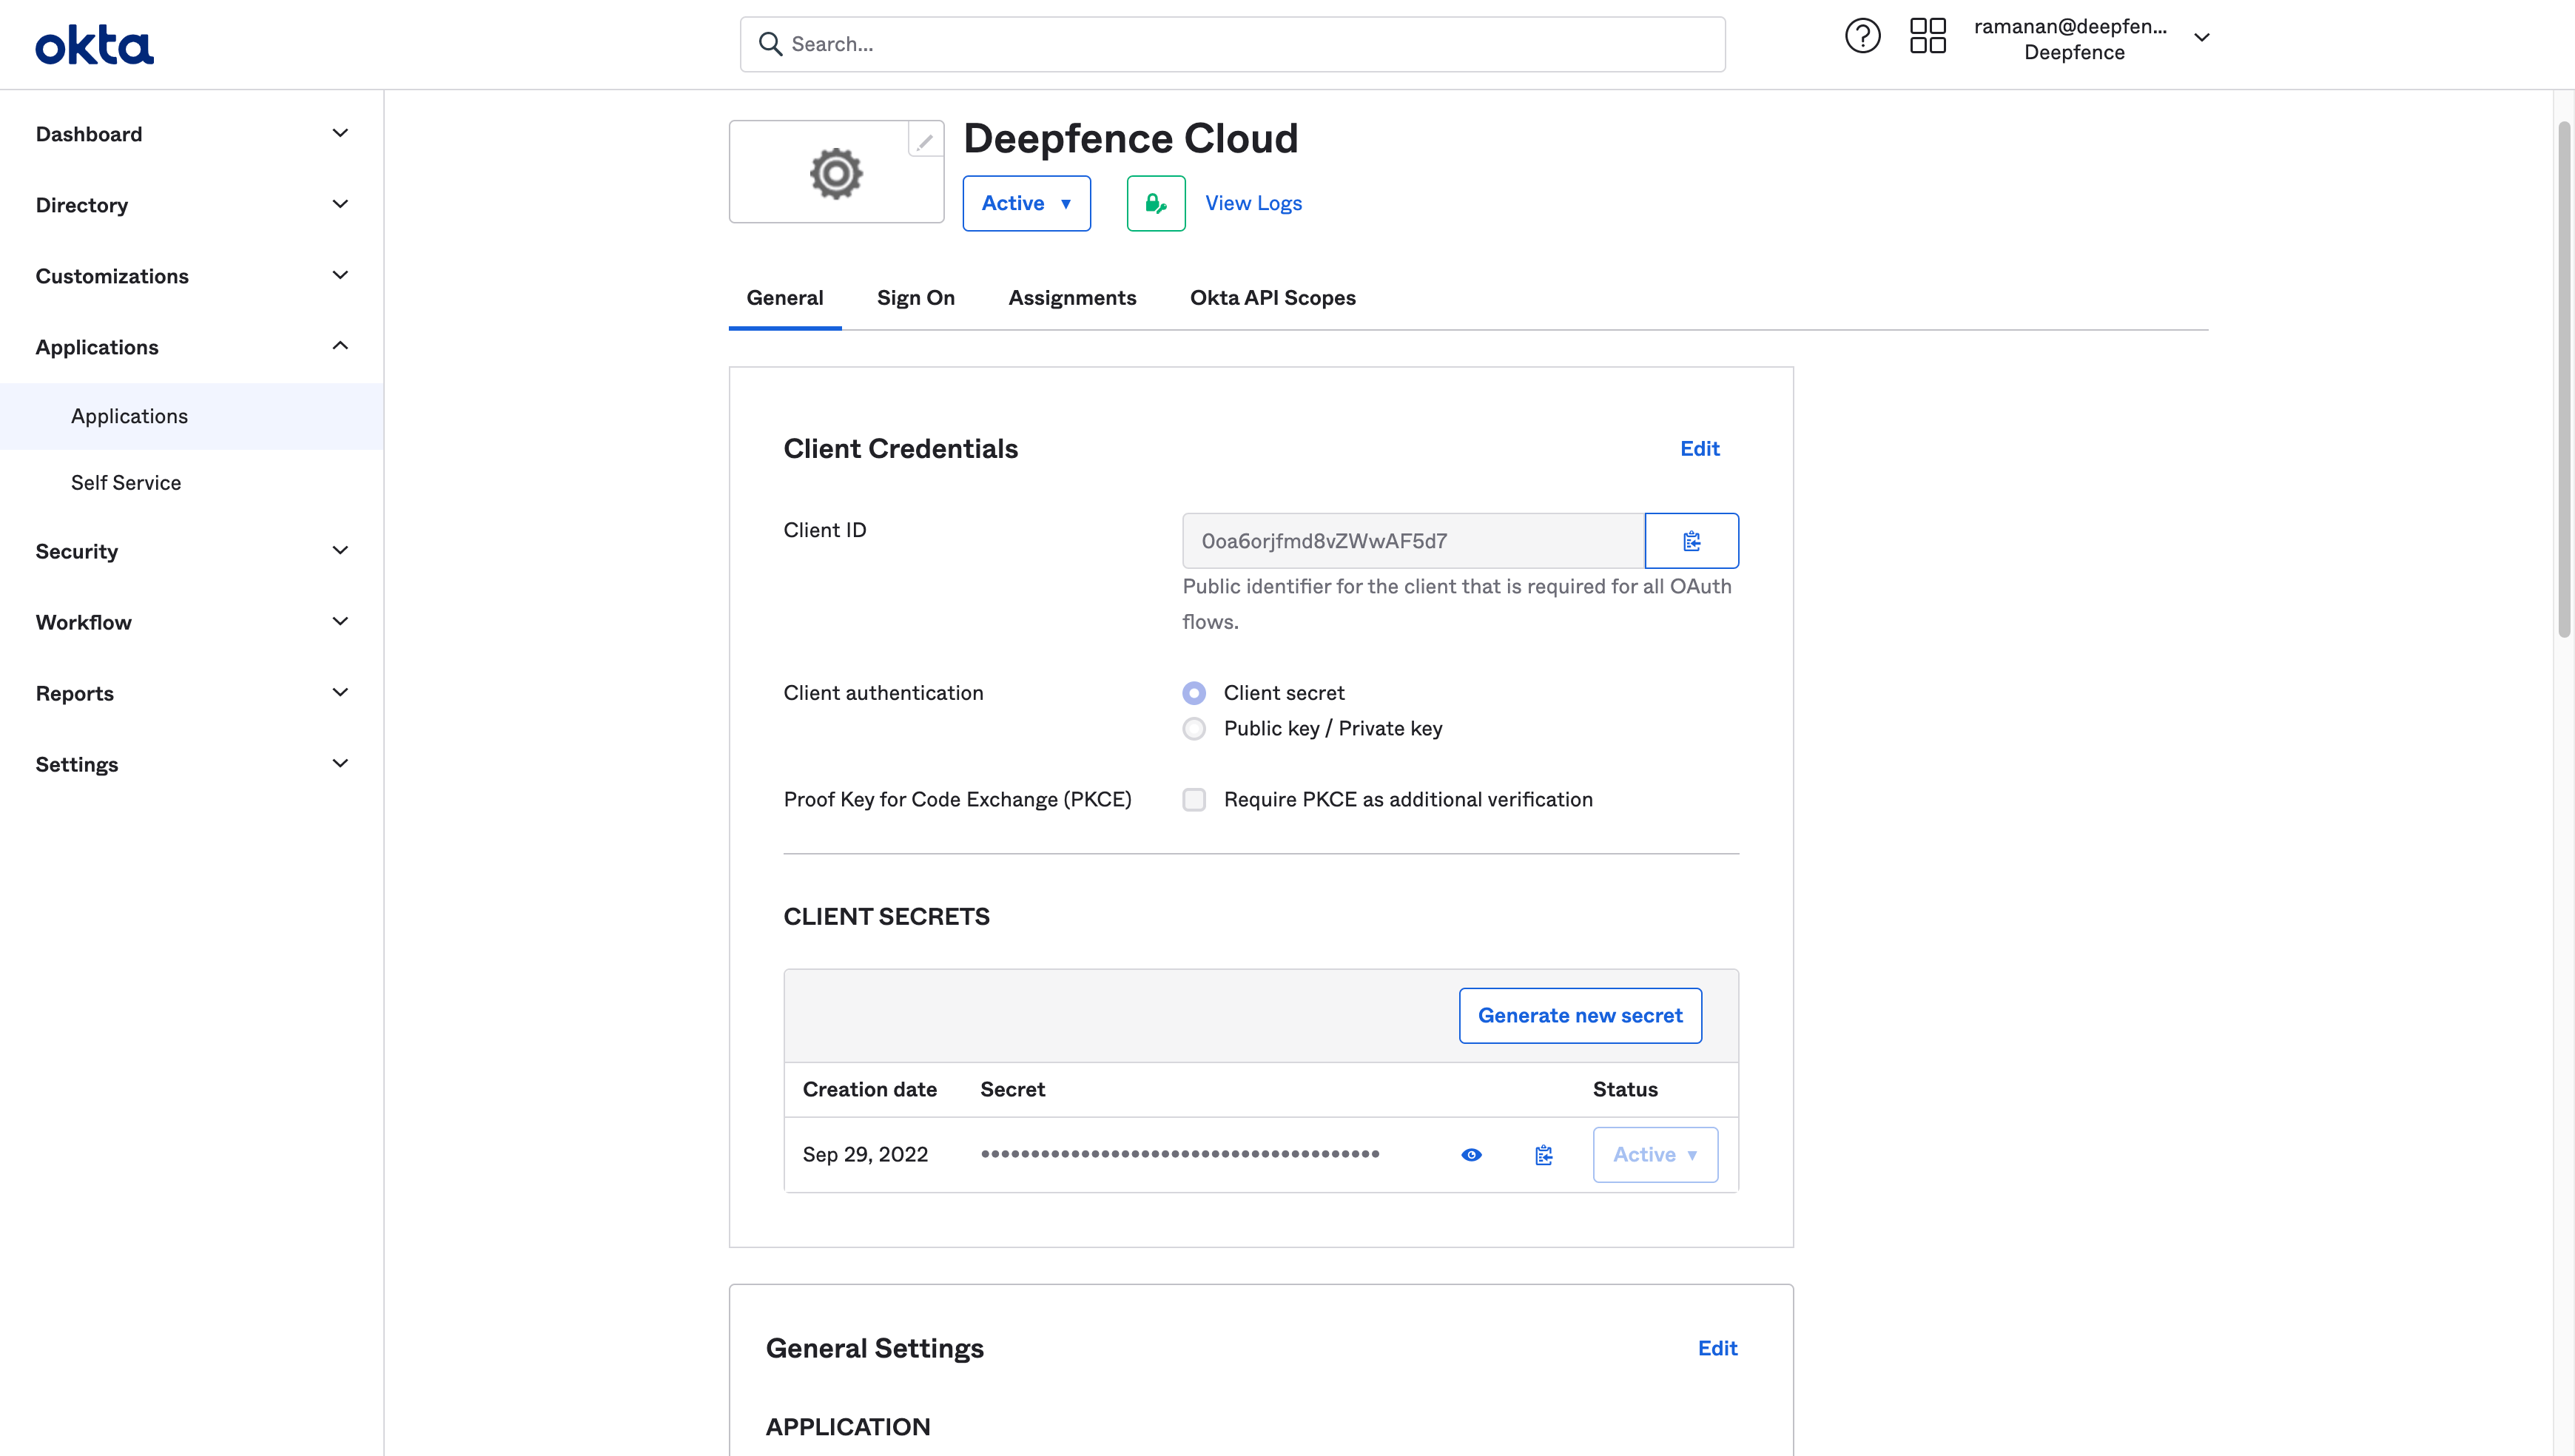Click the masked secret dots
This screenshot has width=2575, height=1456.
pyautogui.click(x=1180, y=1154)
